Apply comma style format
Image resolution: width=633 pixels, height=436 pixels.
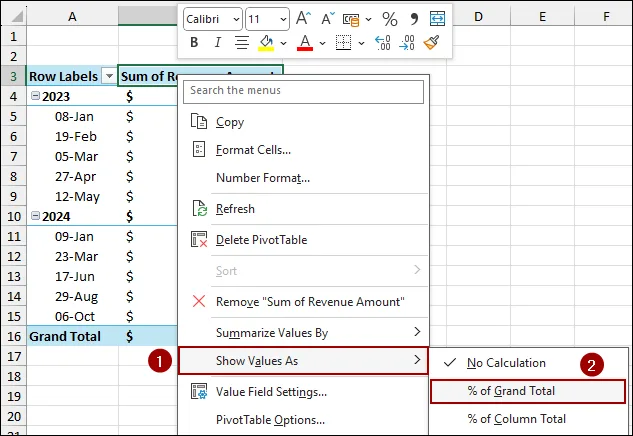click(414, 19)
